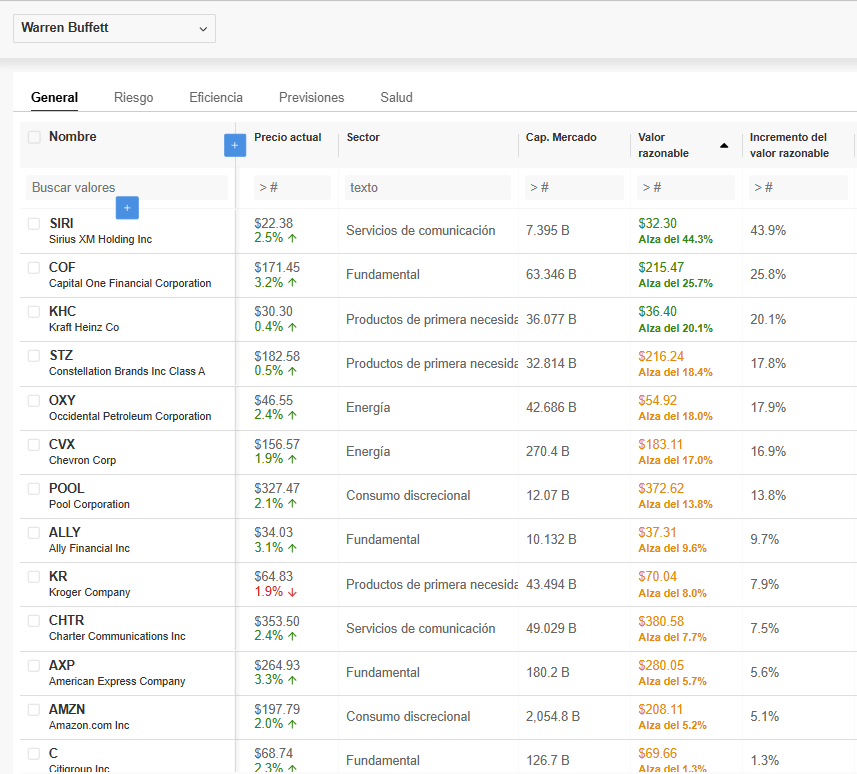Click the Valor razonable filter field
This screenshot has width=857, height=774.
pyautogui.click(x=686, y=187)
